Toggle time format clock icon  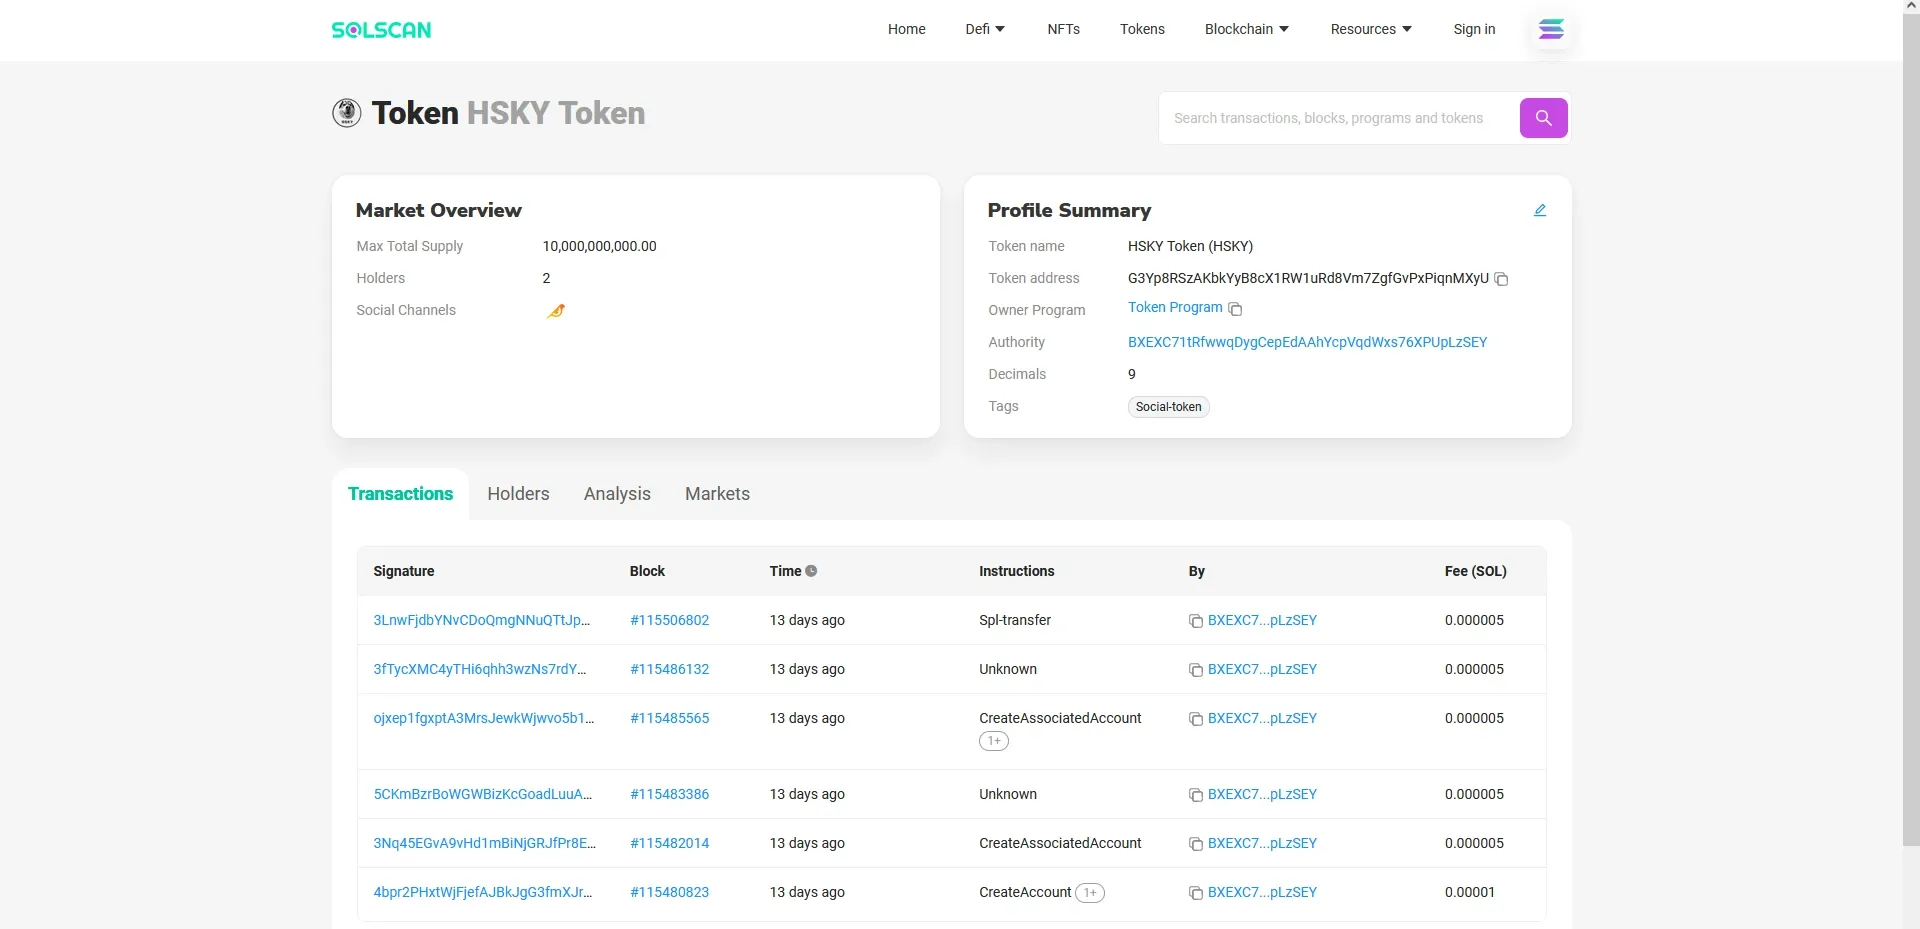tap(811, 571)
